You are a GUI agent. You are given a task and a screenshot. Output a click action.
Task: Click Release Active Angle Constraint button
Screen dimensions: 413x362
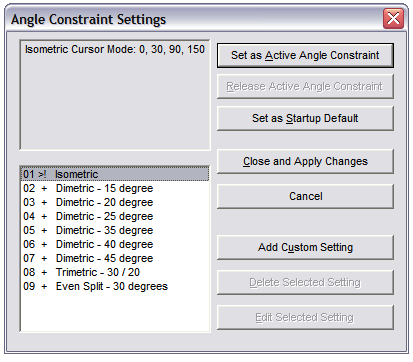click(305, 87)
